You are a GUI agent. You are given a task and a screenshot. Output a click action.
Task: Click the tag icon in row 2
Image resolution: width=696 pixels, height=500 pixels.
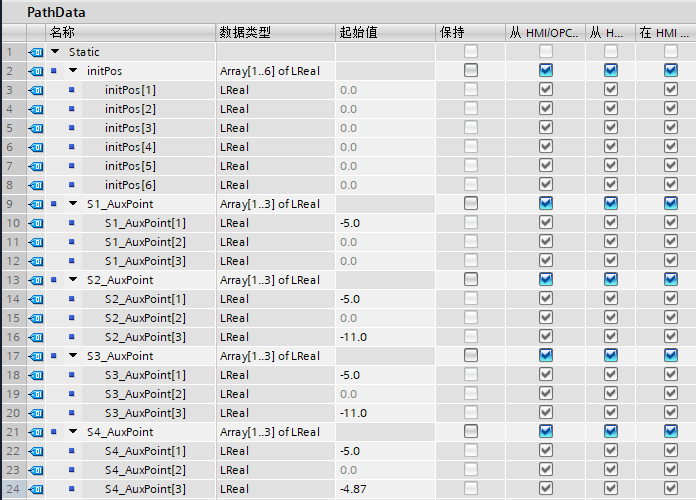click(36, 71)
